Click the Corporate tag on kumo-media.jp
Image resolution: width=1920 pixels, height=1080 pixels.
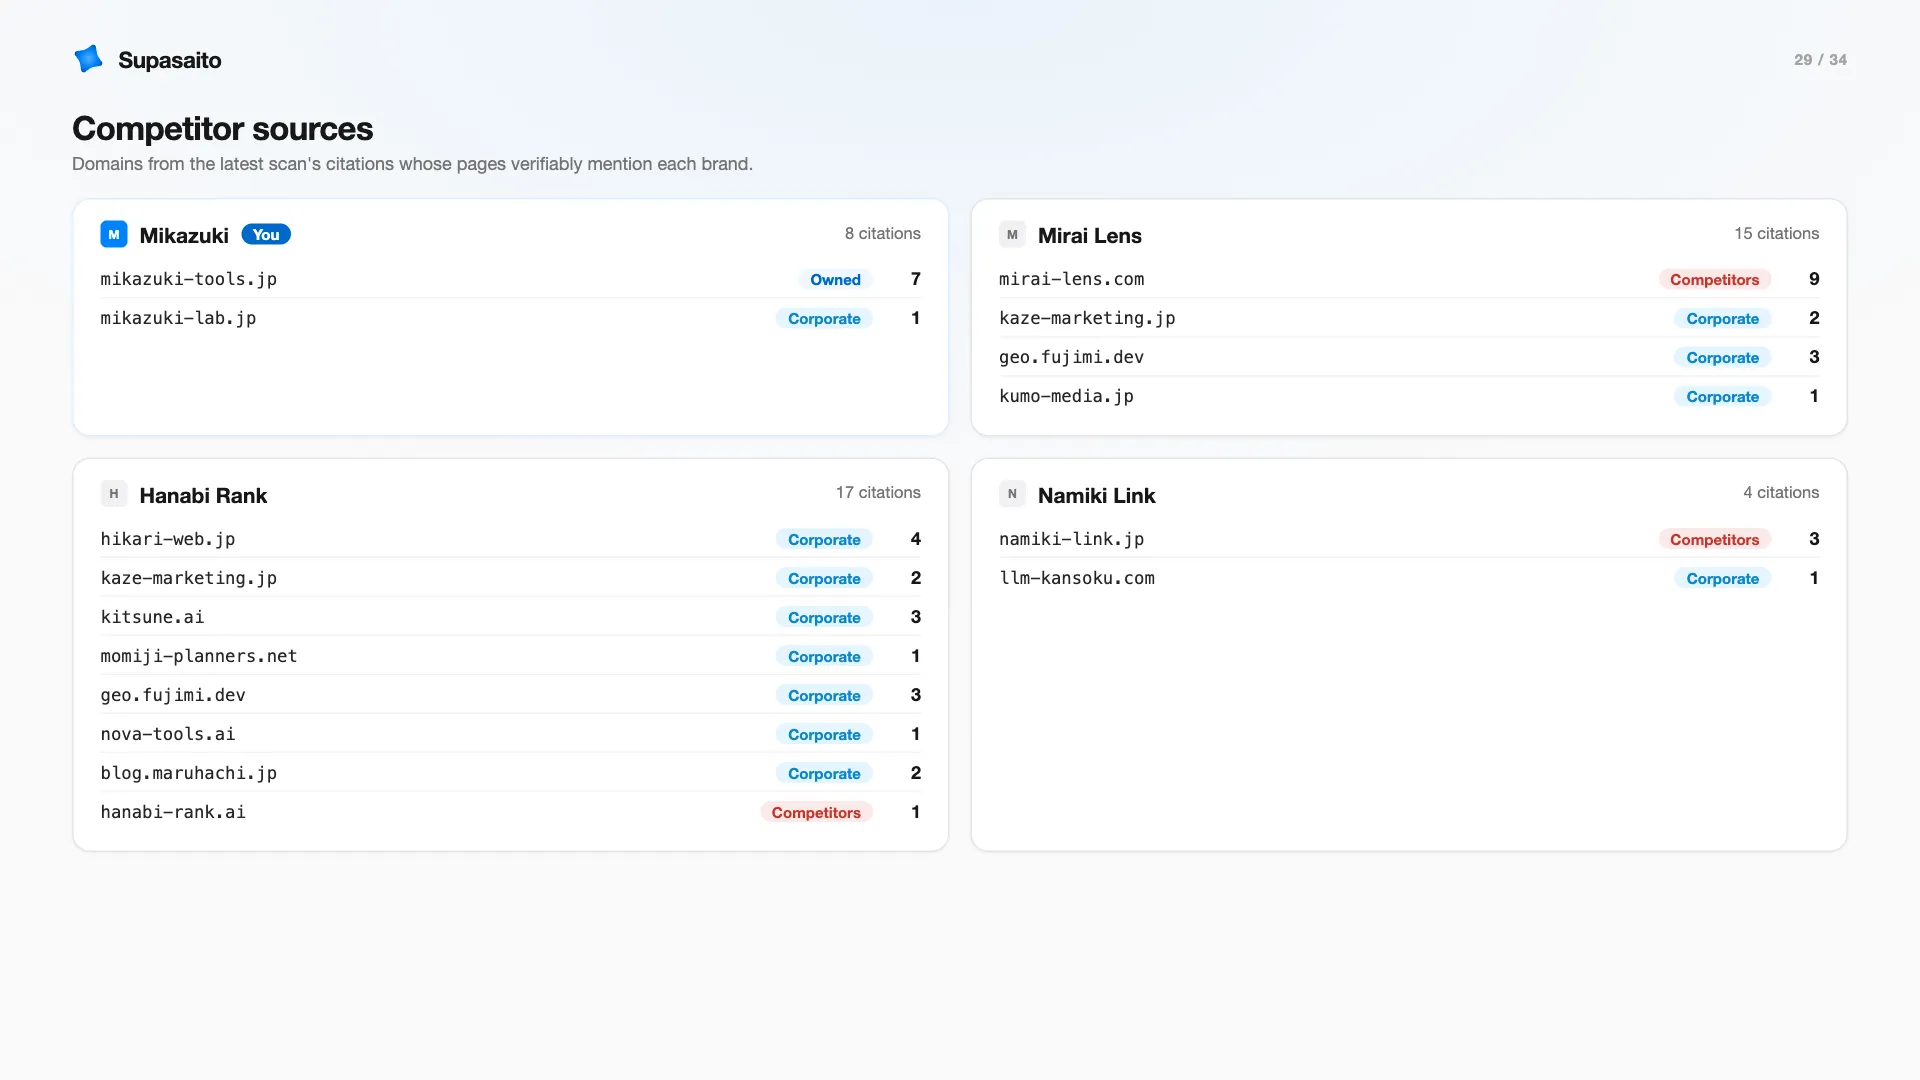(x=1722, y=397)
